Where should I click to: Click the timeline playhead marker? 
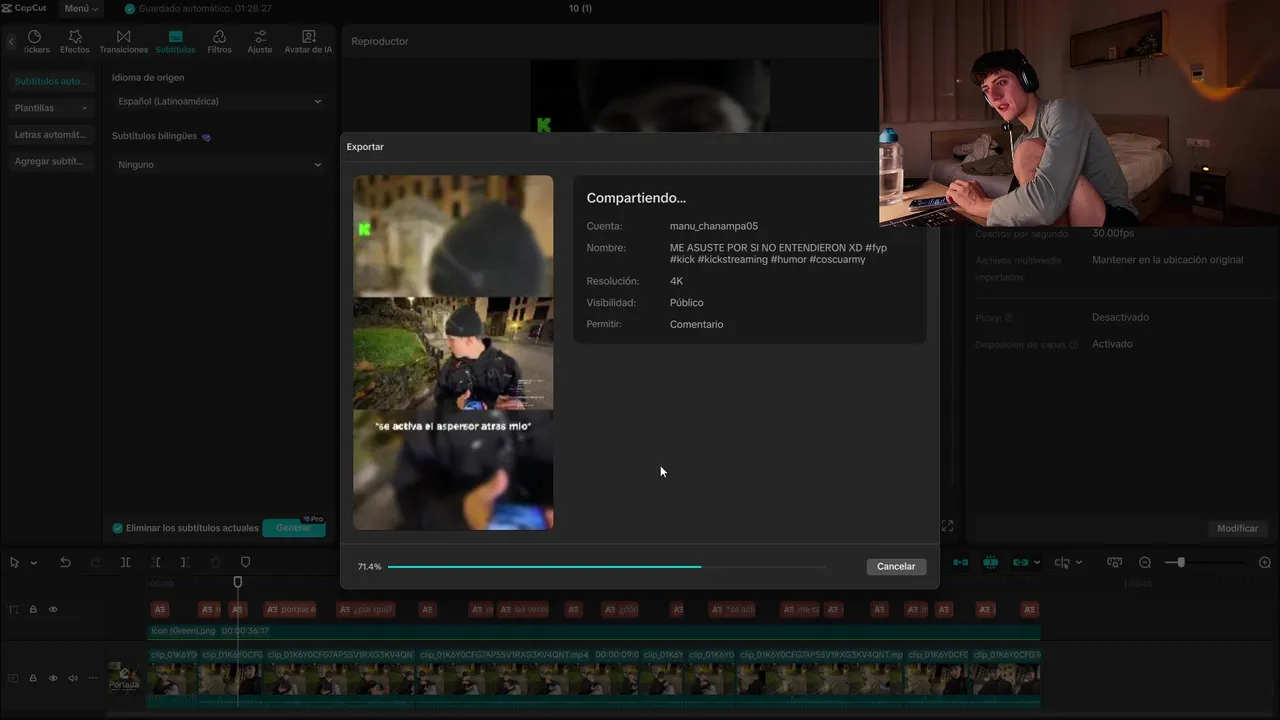click(x=237, y=582)
